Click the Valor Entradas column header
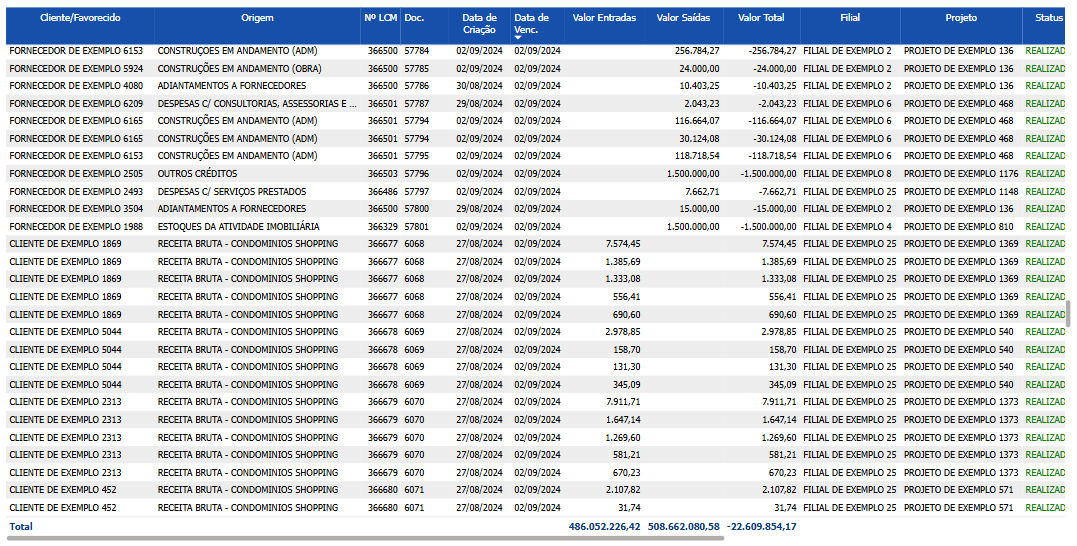 coord(604,18)
